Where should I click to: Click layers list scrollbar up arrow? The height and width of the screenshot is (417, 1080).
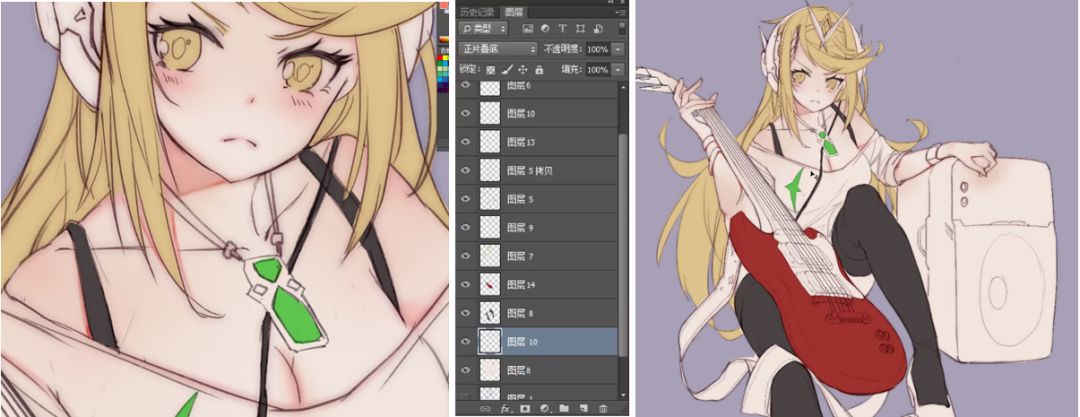[x=623, y=88]
